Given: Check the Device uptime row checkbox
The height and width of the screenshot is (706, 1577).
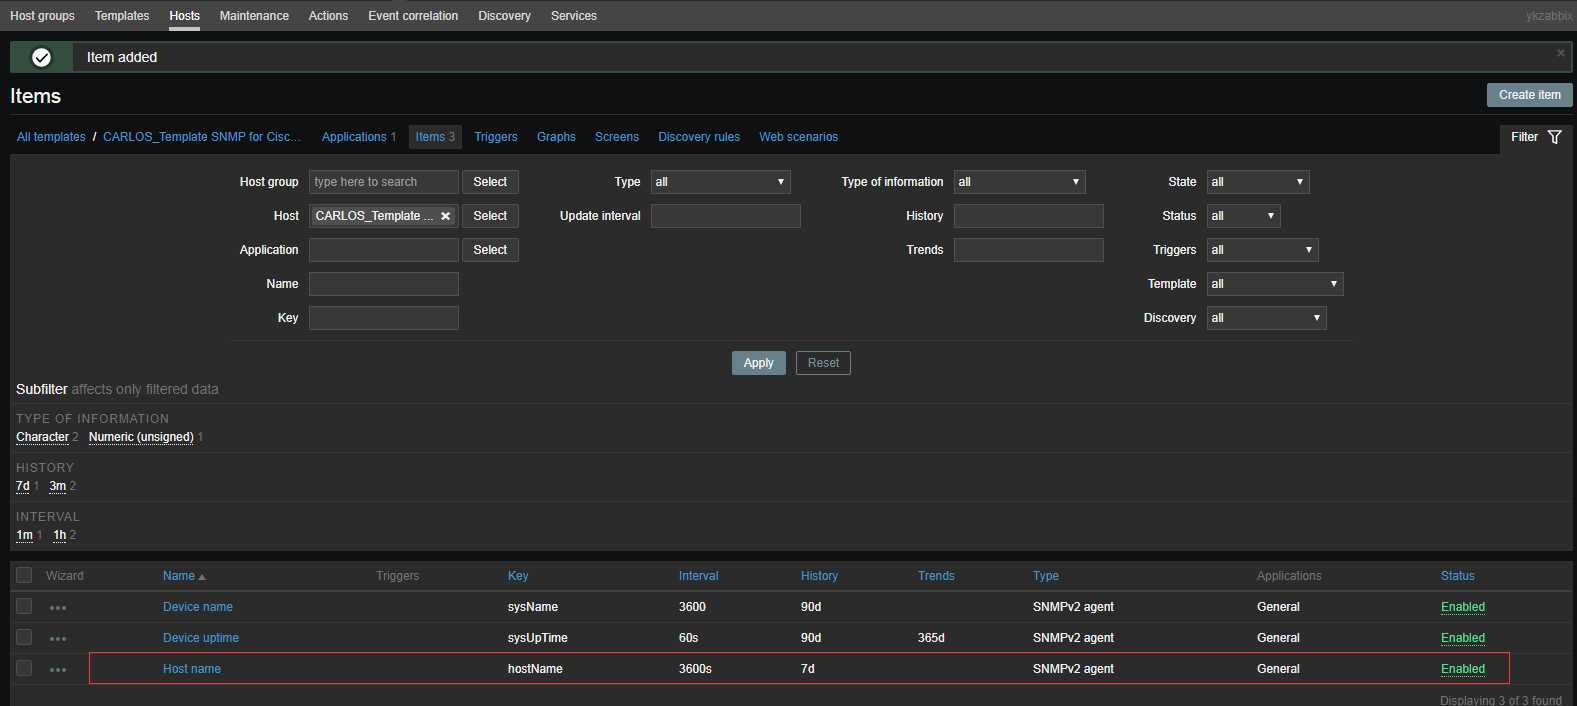Looking at the screenshot, I should pos(24,637).
